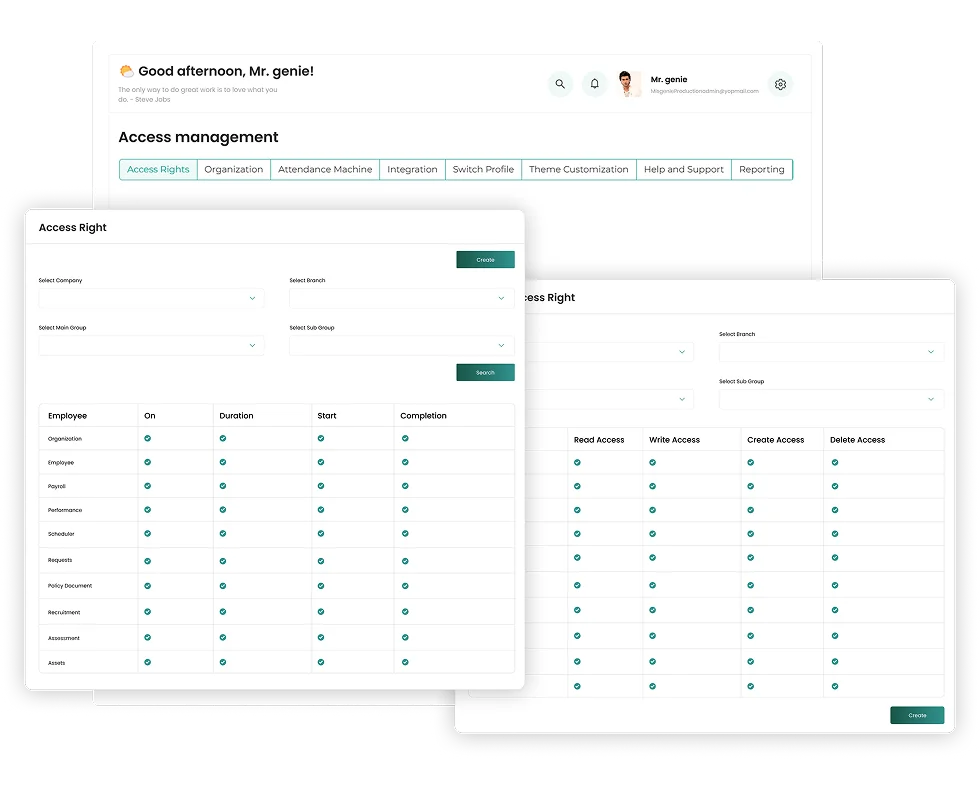Click last row checkmark under Write Access
The image size is (980, 800).
(x=653, y=686)
